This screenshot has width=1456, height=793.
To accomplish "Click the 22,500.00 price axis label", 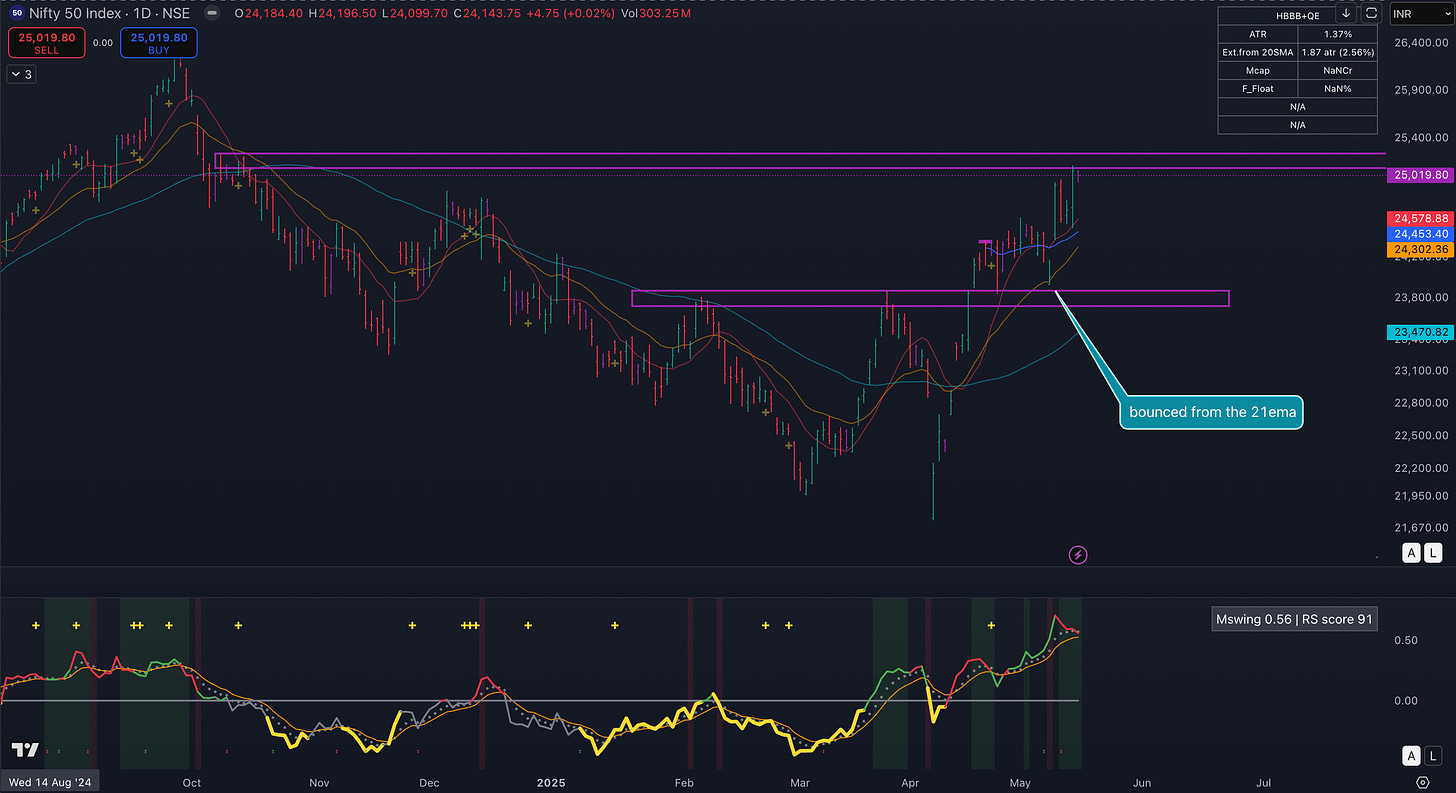I will point(1422,435).
